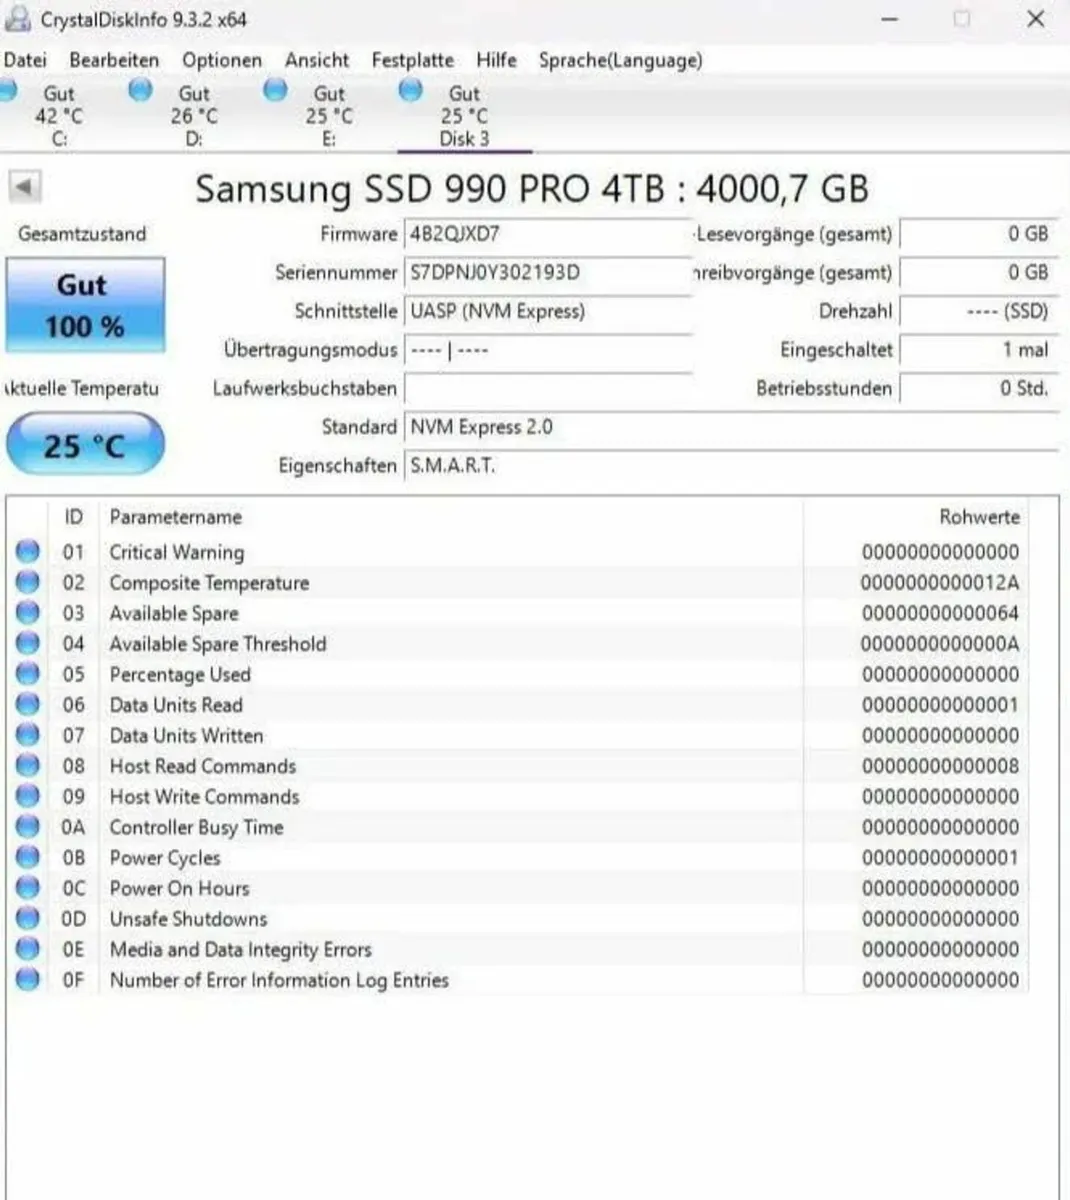
Task: Select the Unsafe Shutdowns parameter name
Action: (189, 919)
